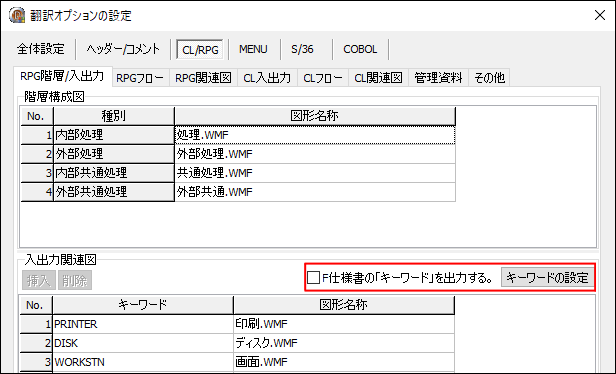
Task: Open the MENU section
Action: click(x=253, y=49)
